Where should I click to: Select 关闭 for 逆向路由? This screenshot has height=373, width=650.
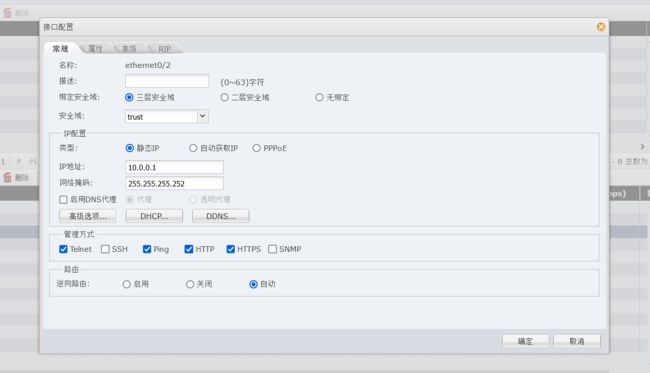point(190,284)
